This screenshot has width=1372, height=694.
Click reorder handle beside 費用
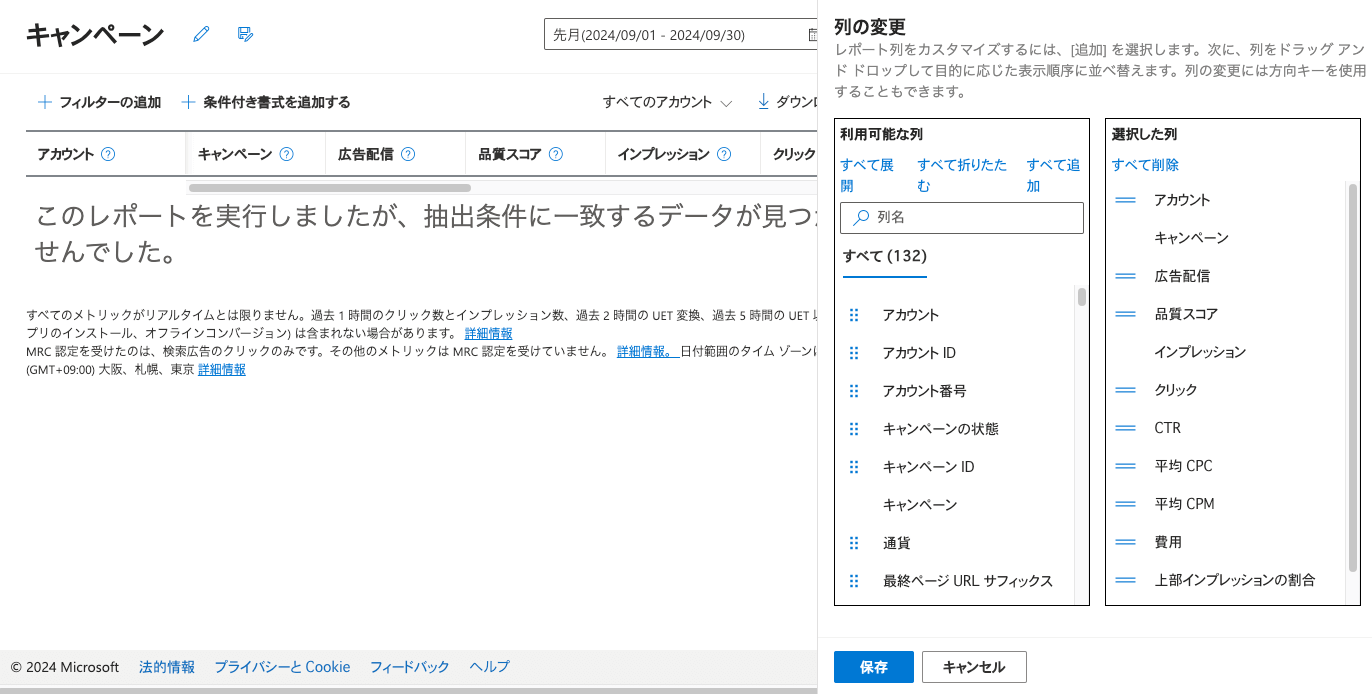pos(1126,542)
